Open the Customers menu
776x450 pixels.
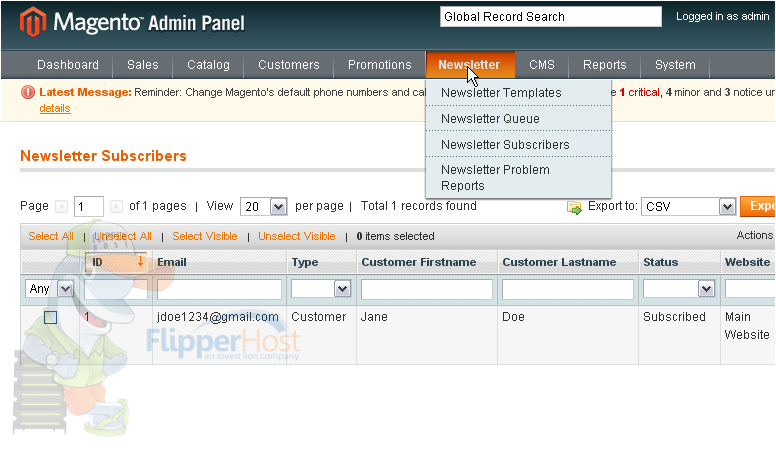click(289, 65)
